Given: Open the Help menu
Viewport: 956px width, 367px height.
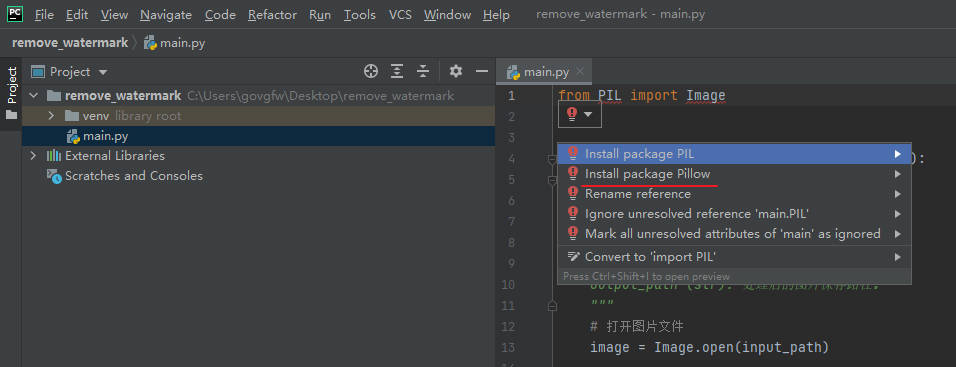Looking at the screenshot, I should tap(496, 15).
